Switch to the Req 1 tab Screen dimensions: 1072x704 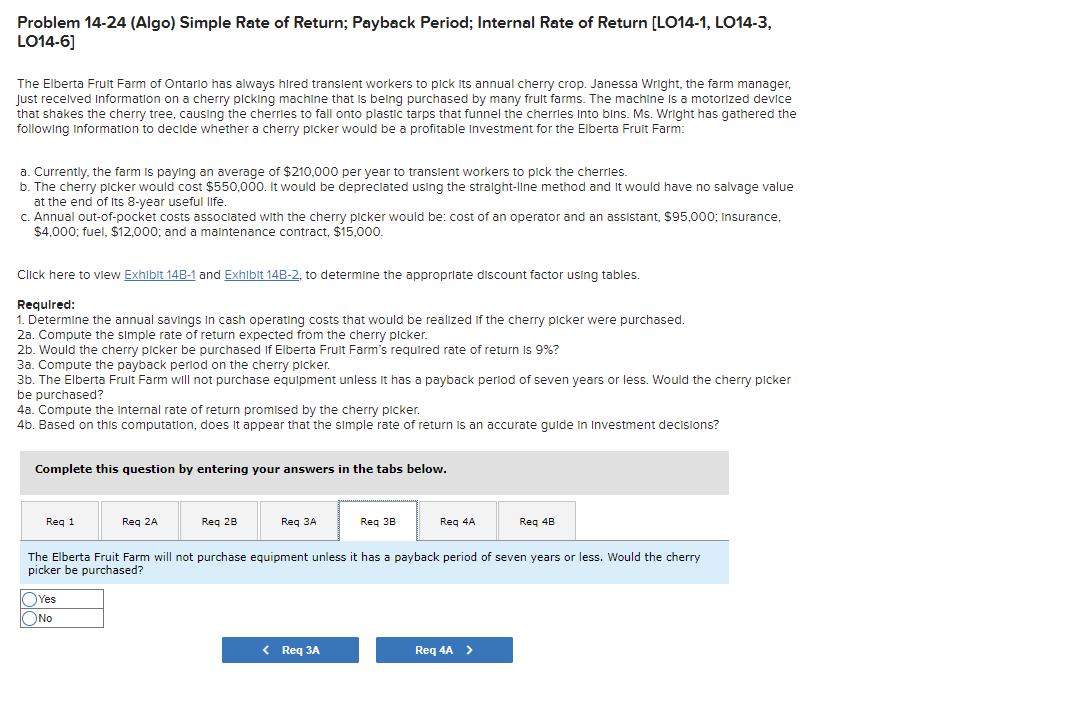59,520
